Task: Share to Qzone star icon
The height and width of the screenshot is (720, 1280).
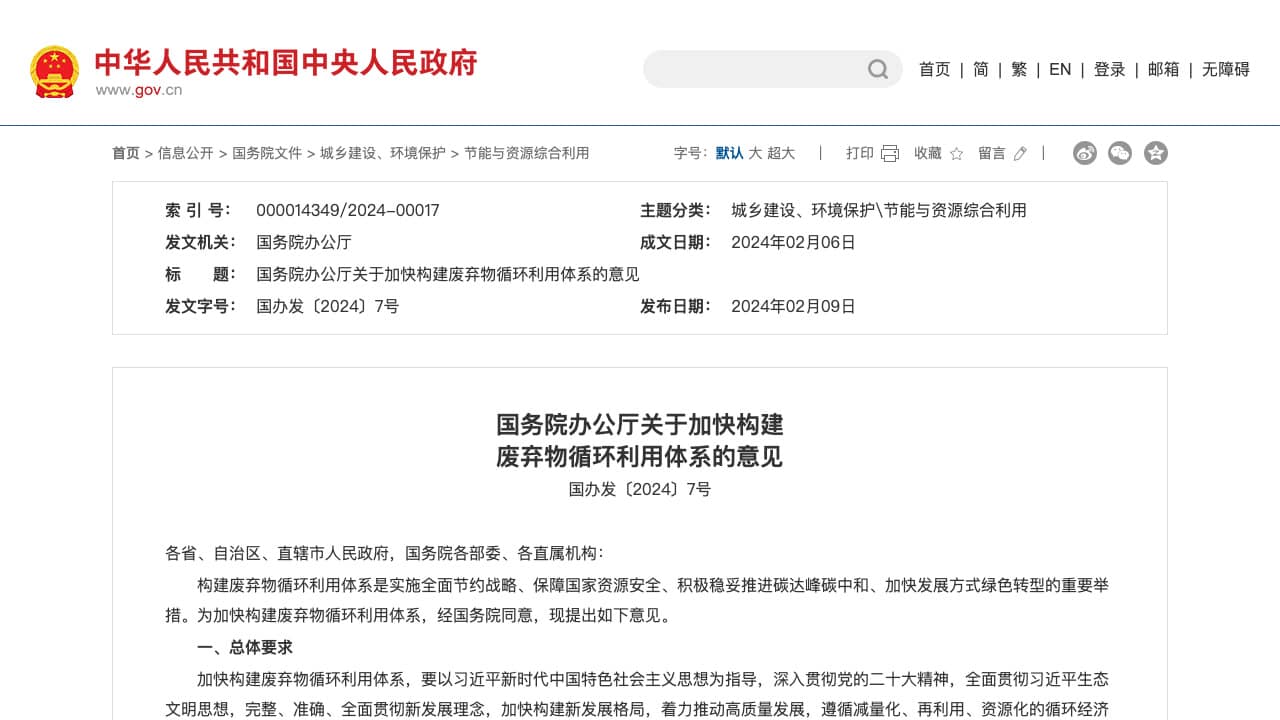Action: coord(1156,153)
